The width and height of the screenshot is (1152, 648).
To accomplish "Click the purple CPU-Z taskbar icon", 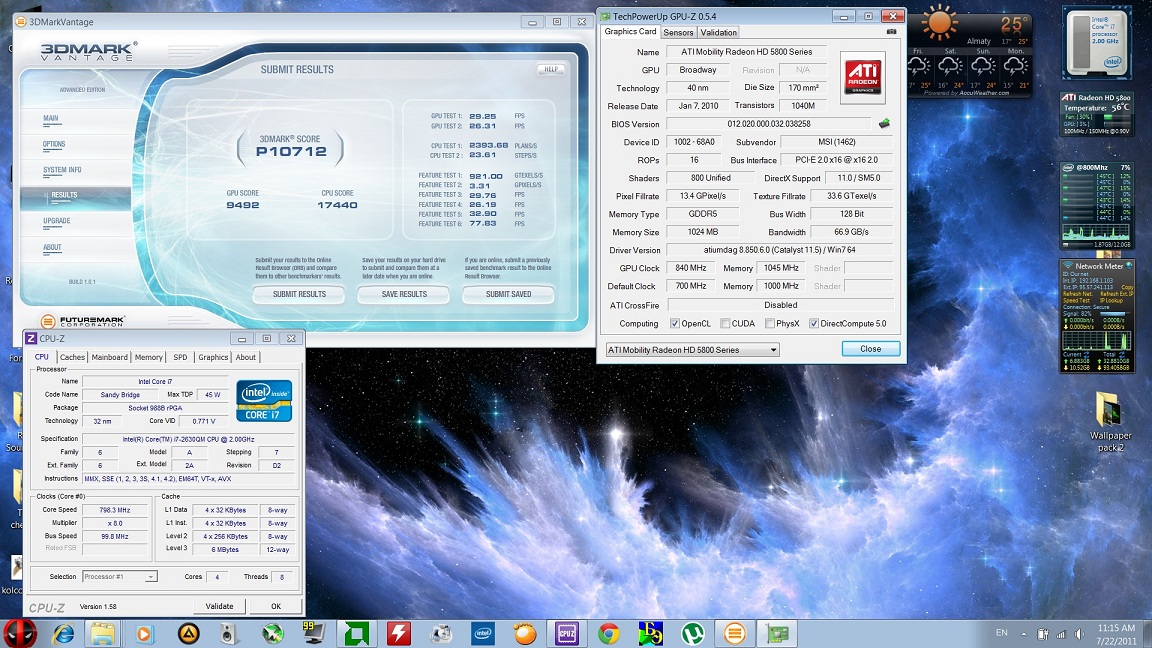I will [x=566, y=633].
